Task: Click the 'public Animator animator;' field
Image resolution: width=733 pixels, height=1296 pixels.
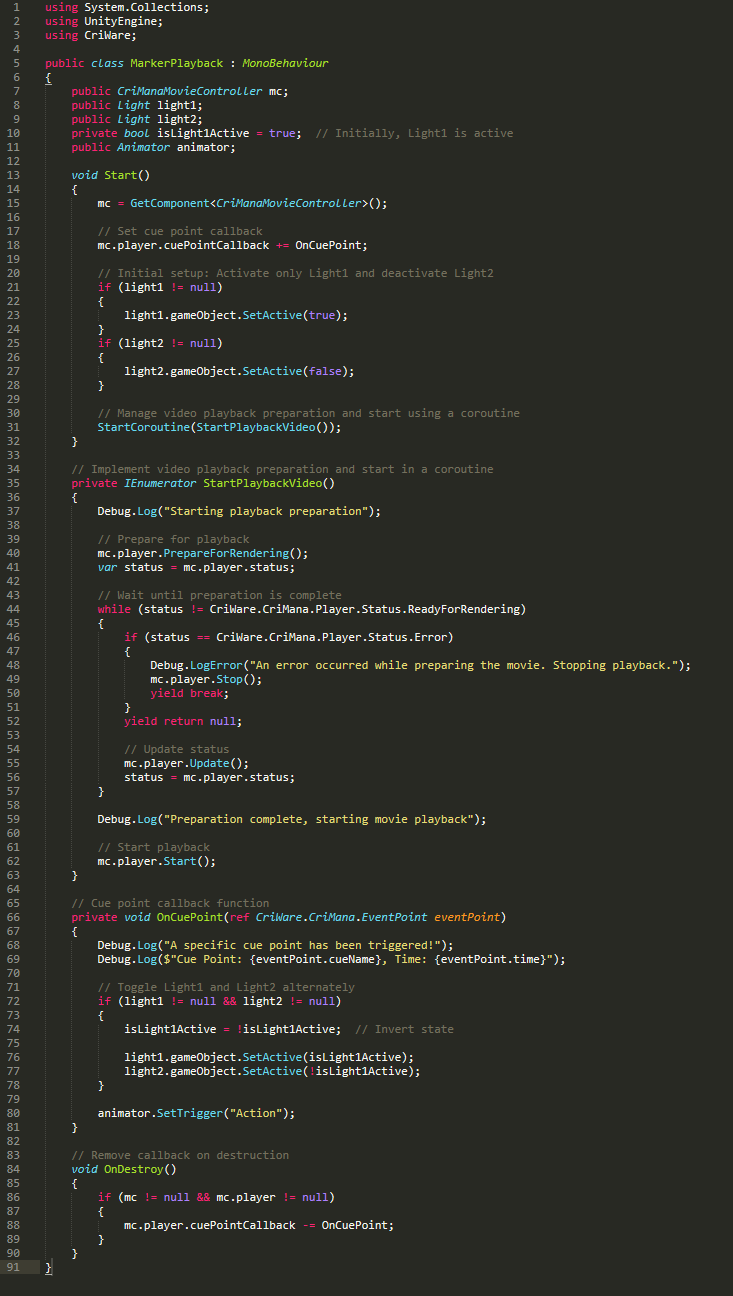Action: 153,147
